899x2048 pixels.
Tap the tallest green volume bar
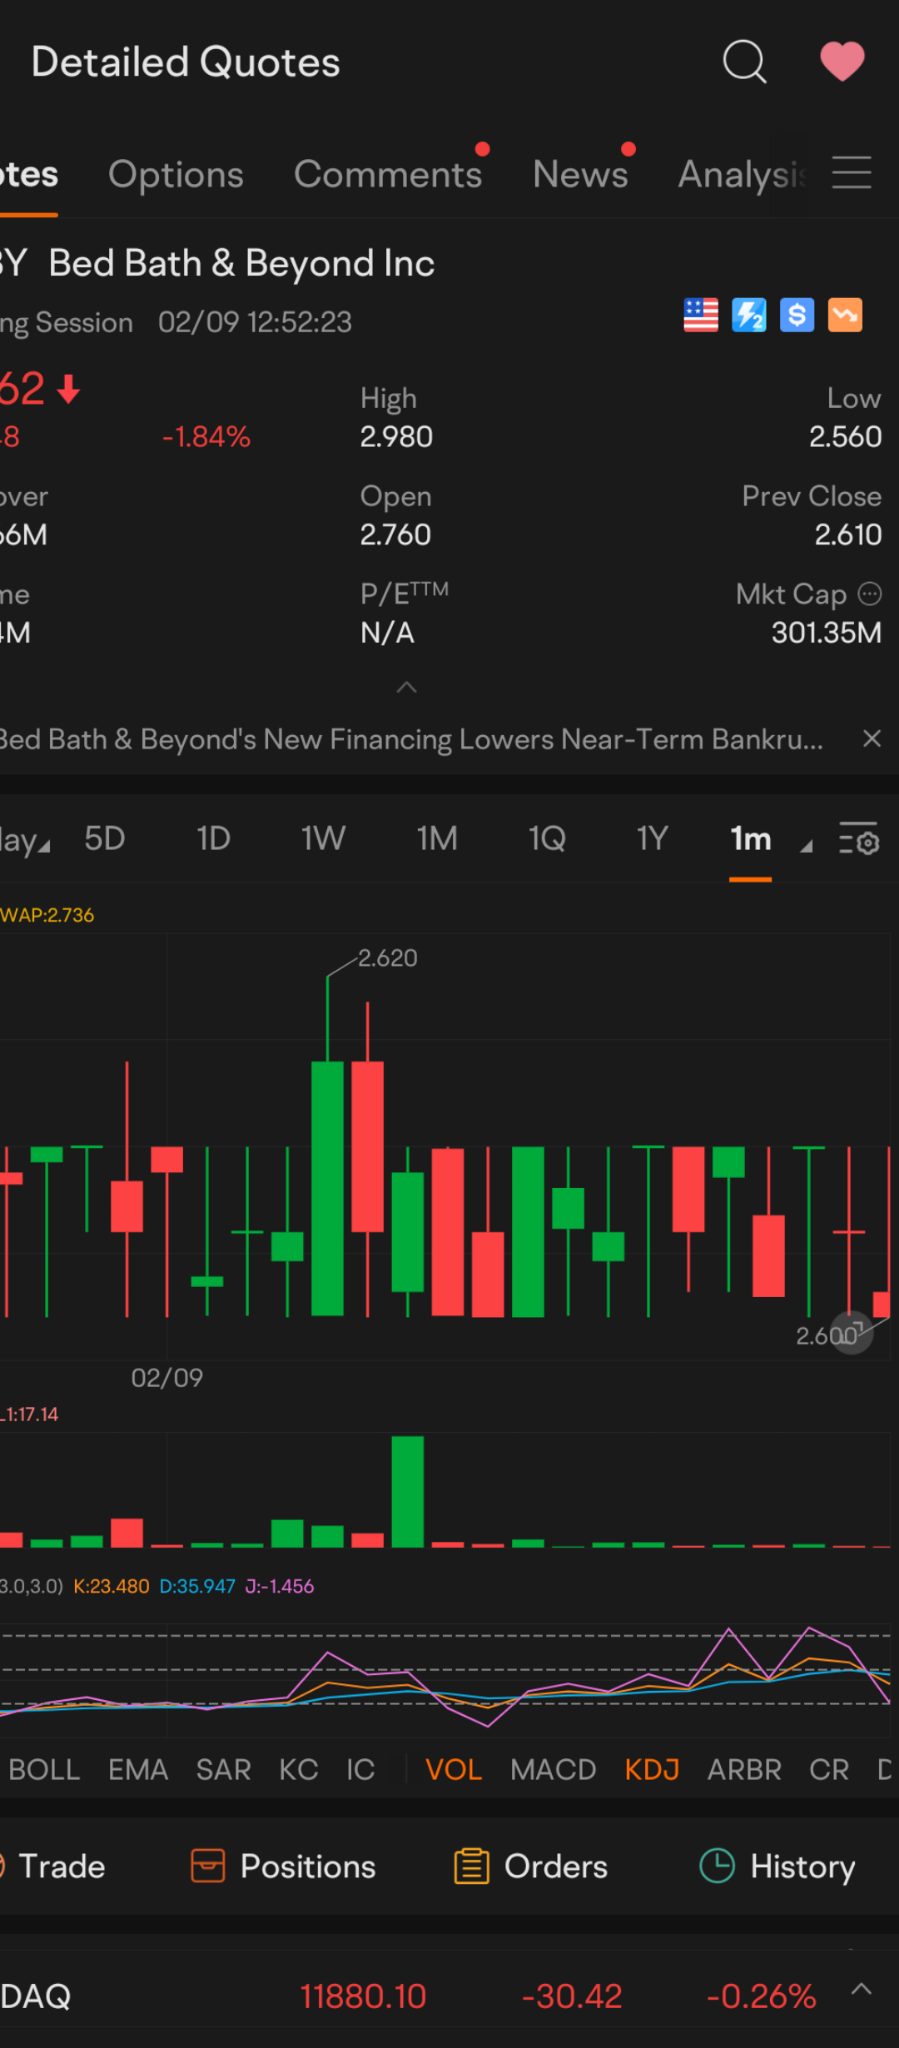pos(407,1491)
